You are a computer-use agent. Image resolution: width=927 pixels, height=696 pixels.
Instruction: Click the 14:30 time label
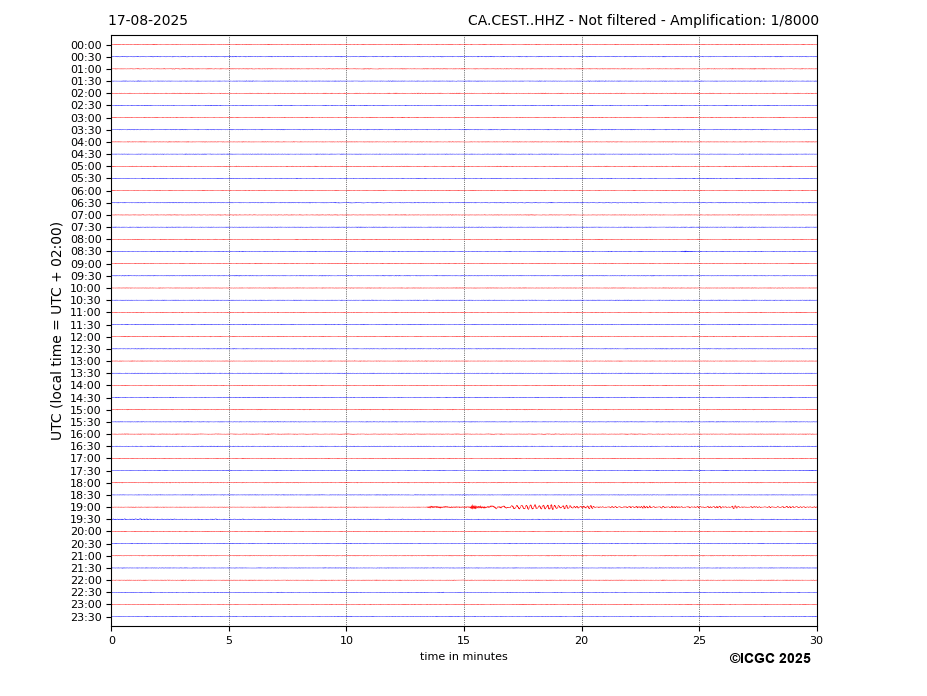pos(86,398)
